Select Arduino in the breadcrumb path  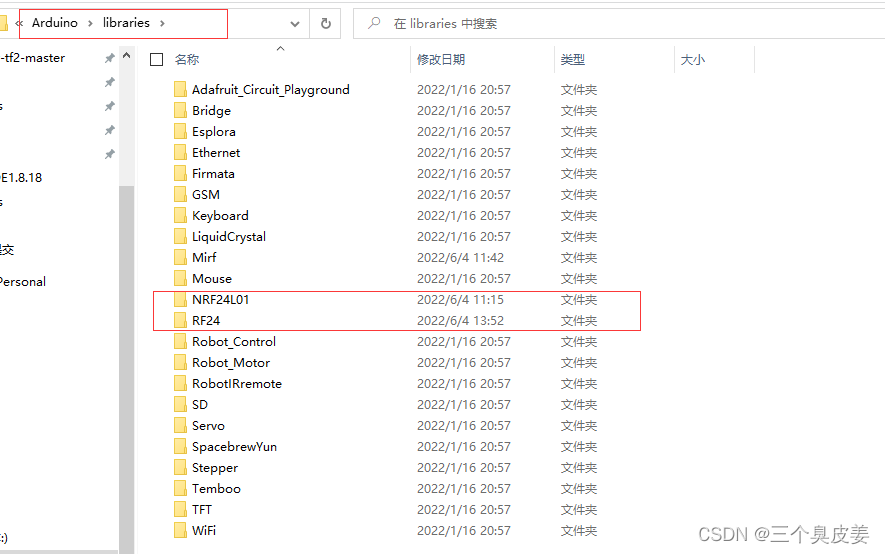point(55,23)
